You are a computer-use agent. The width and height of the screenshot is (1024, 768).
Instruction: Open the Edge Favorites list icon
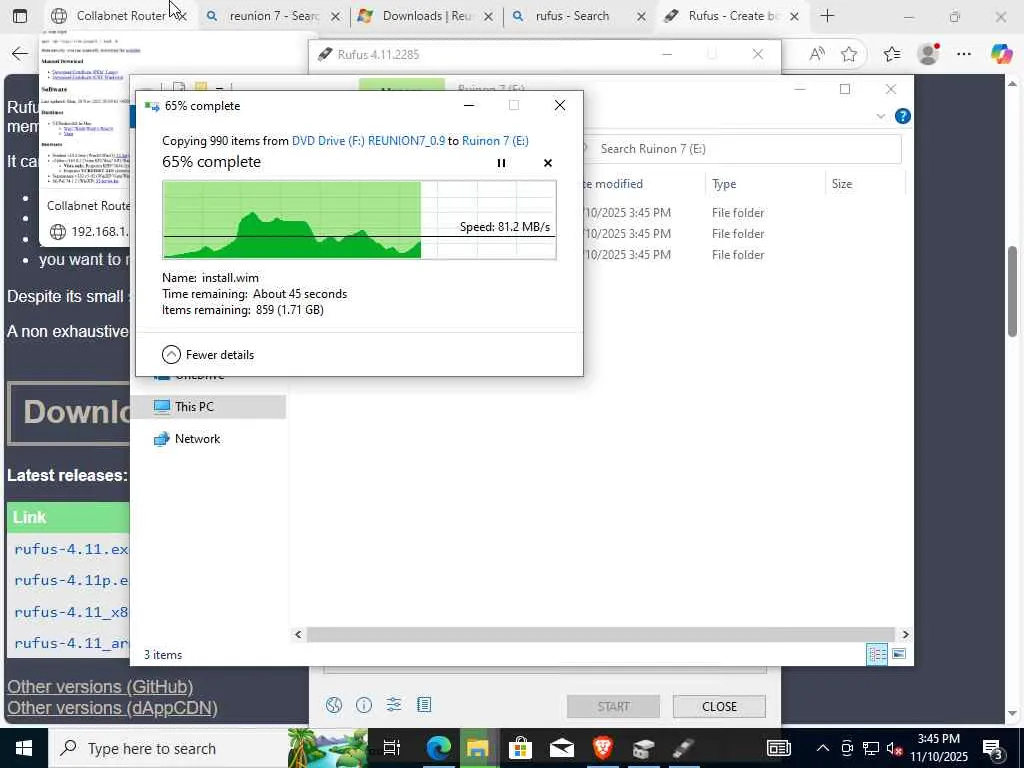click(x=892, y=54)
